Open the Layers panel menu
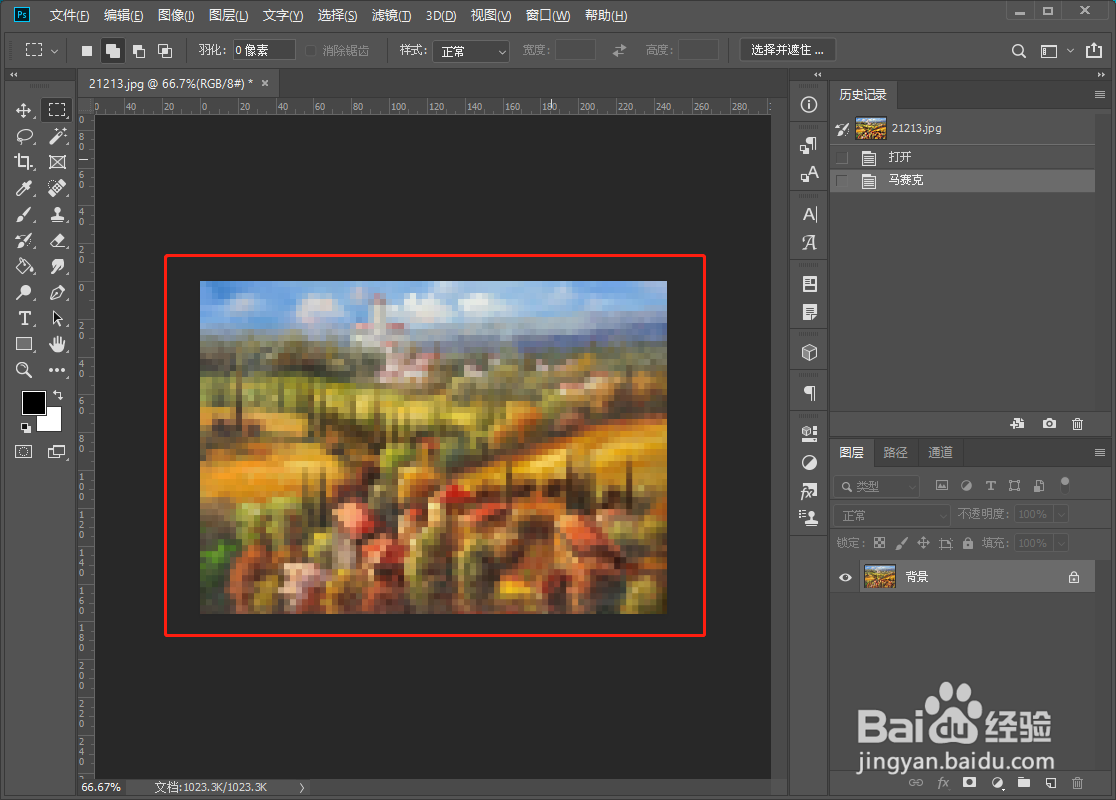This screenshot has height=800, width=1116. [1100, 453]
